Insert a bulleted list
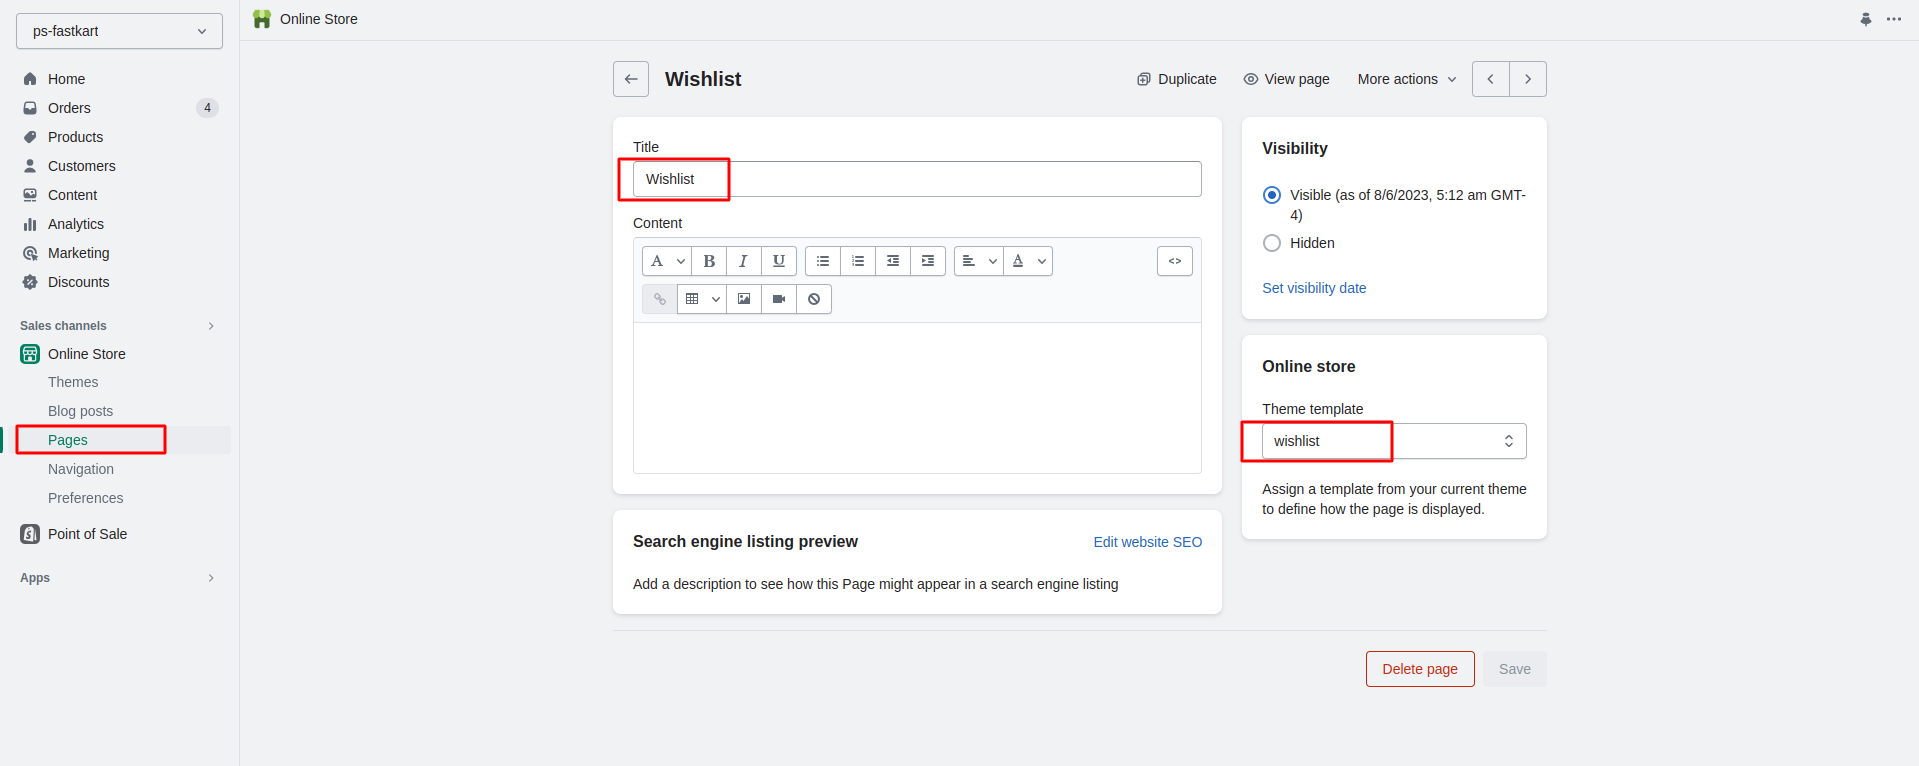Image resolution: width=1919 pixels, height=766 pixels. (823, 261)
